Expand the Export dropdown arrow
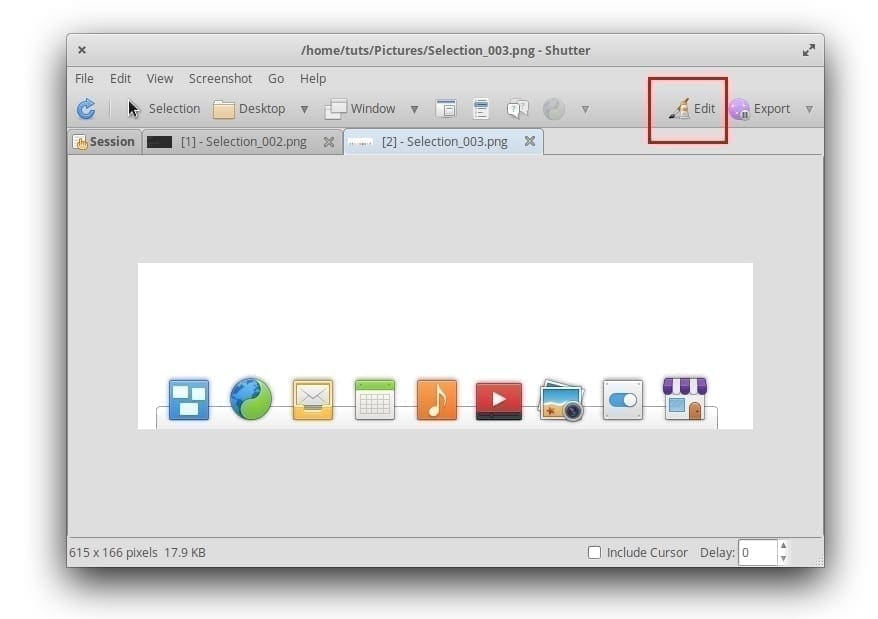878x619 pixels. [809, 109]
